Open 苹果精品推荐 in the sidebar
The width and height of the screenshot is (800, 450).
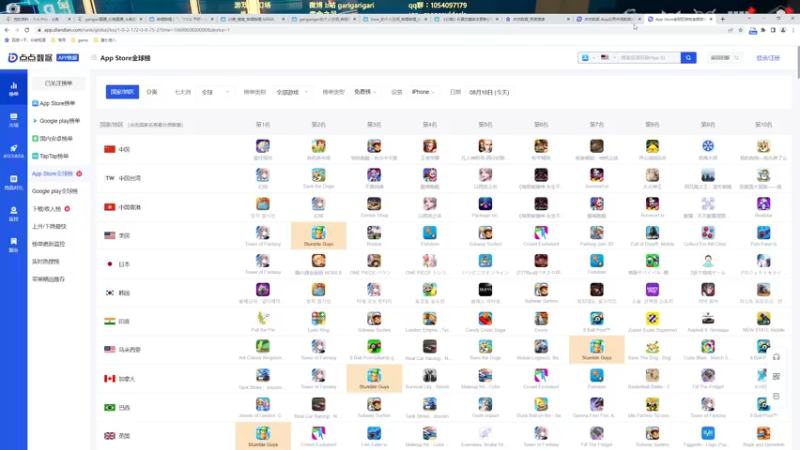[x=48, y=279]
